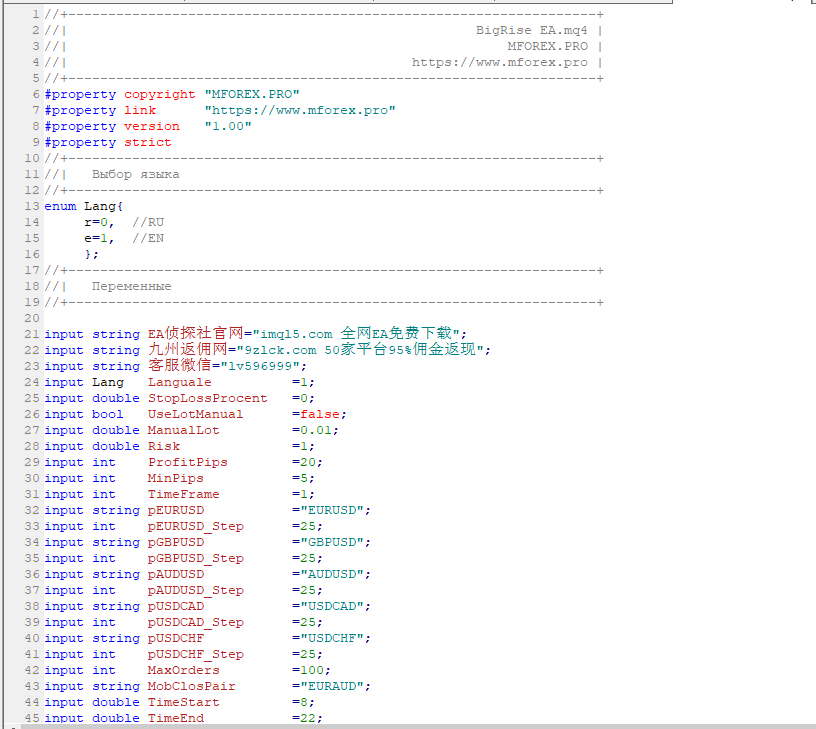Click the //EN comment after e=1

(148, 238)
